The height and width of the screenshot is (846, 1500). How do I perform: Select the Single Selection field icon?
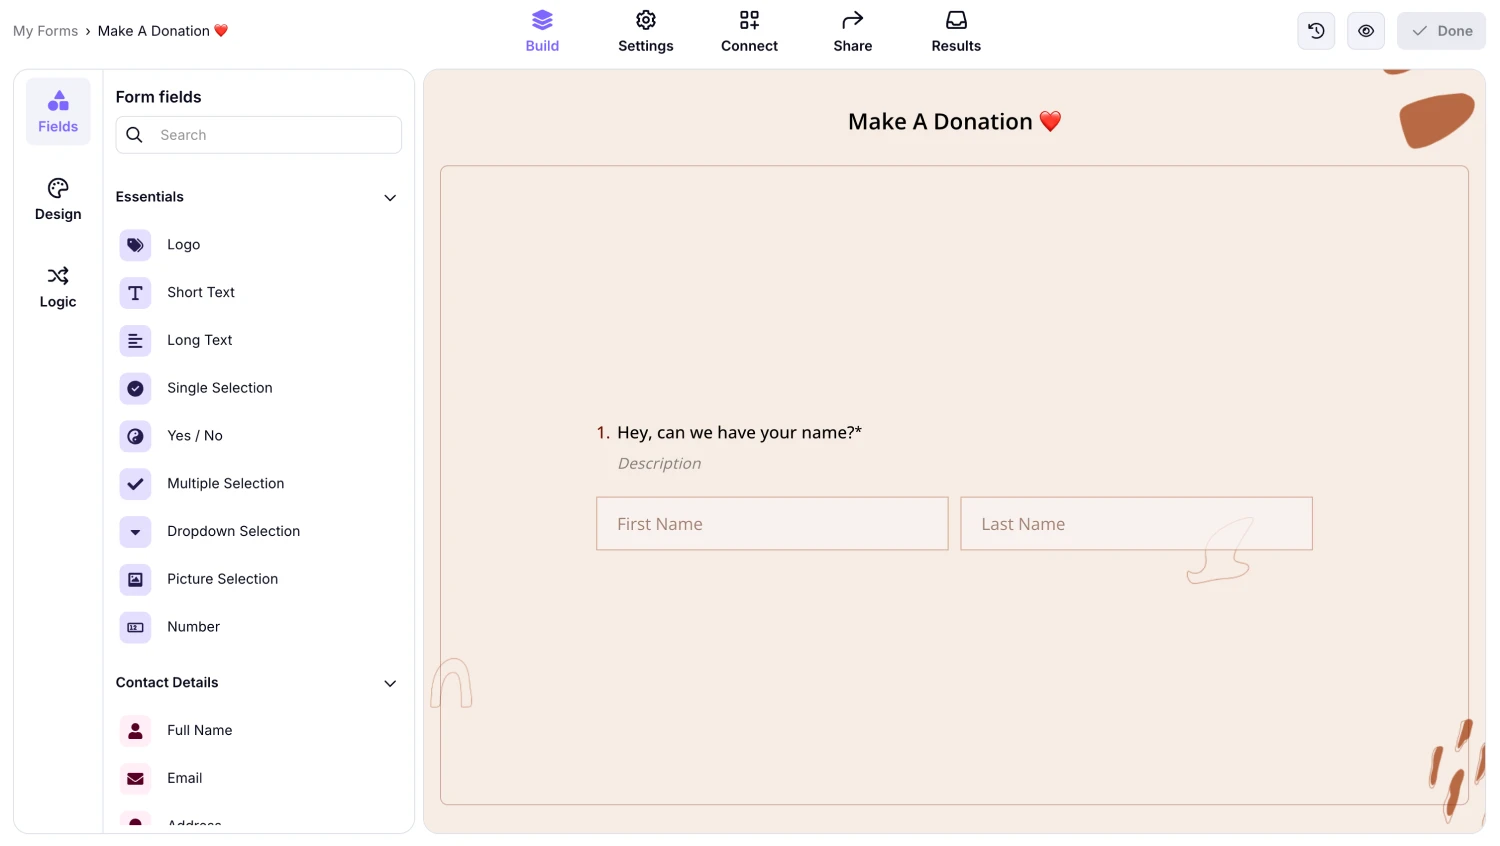[x=135, y=388]
